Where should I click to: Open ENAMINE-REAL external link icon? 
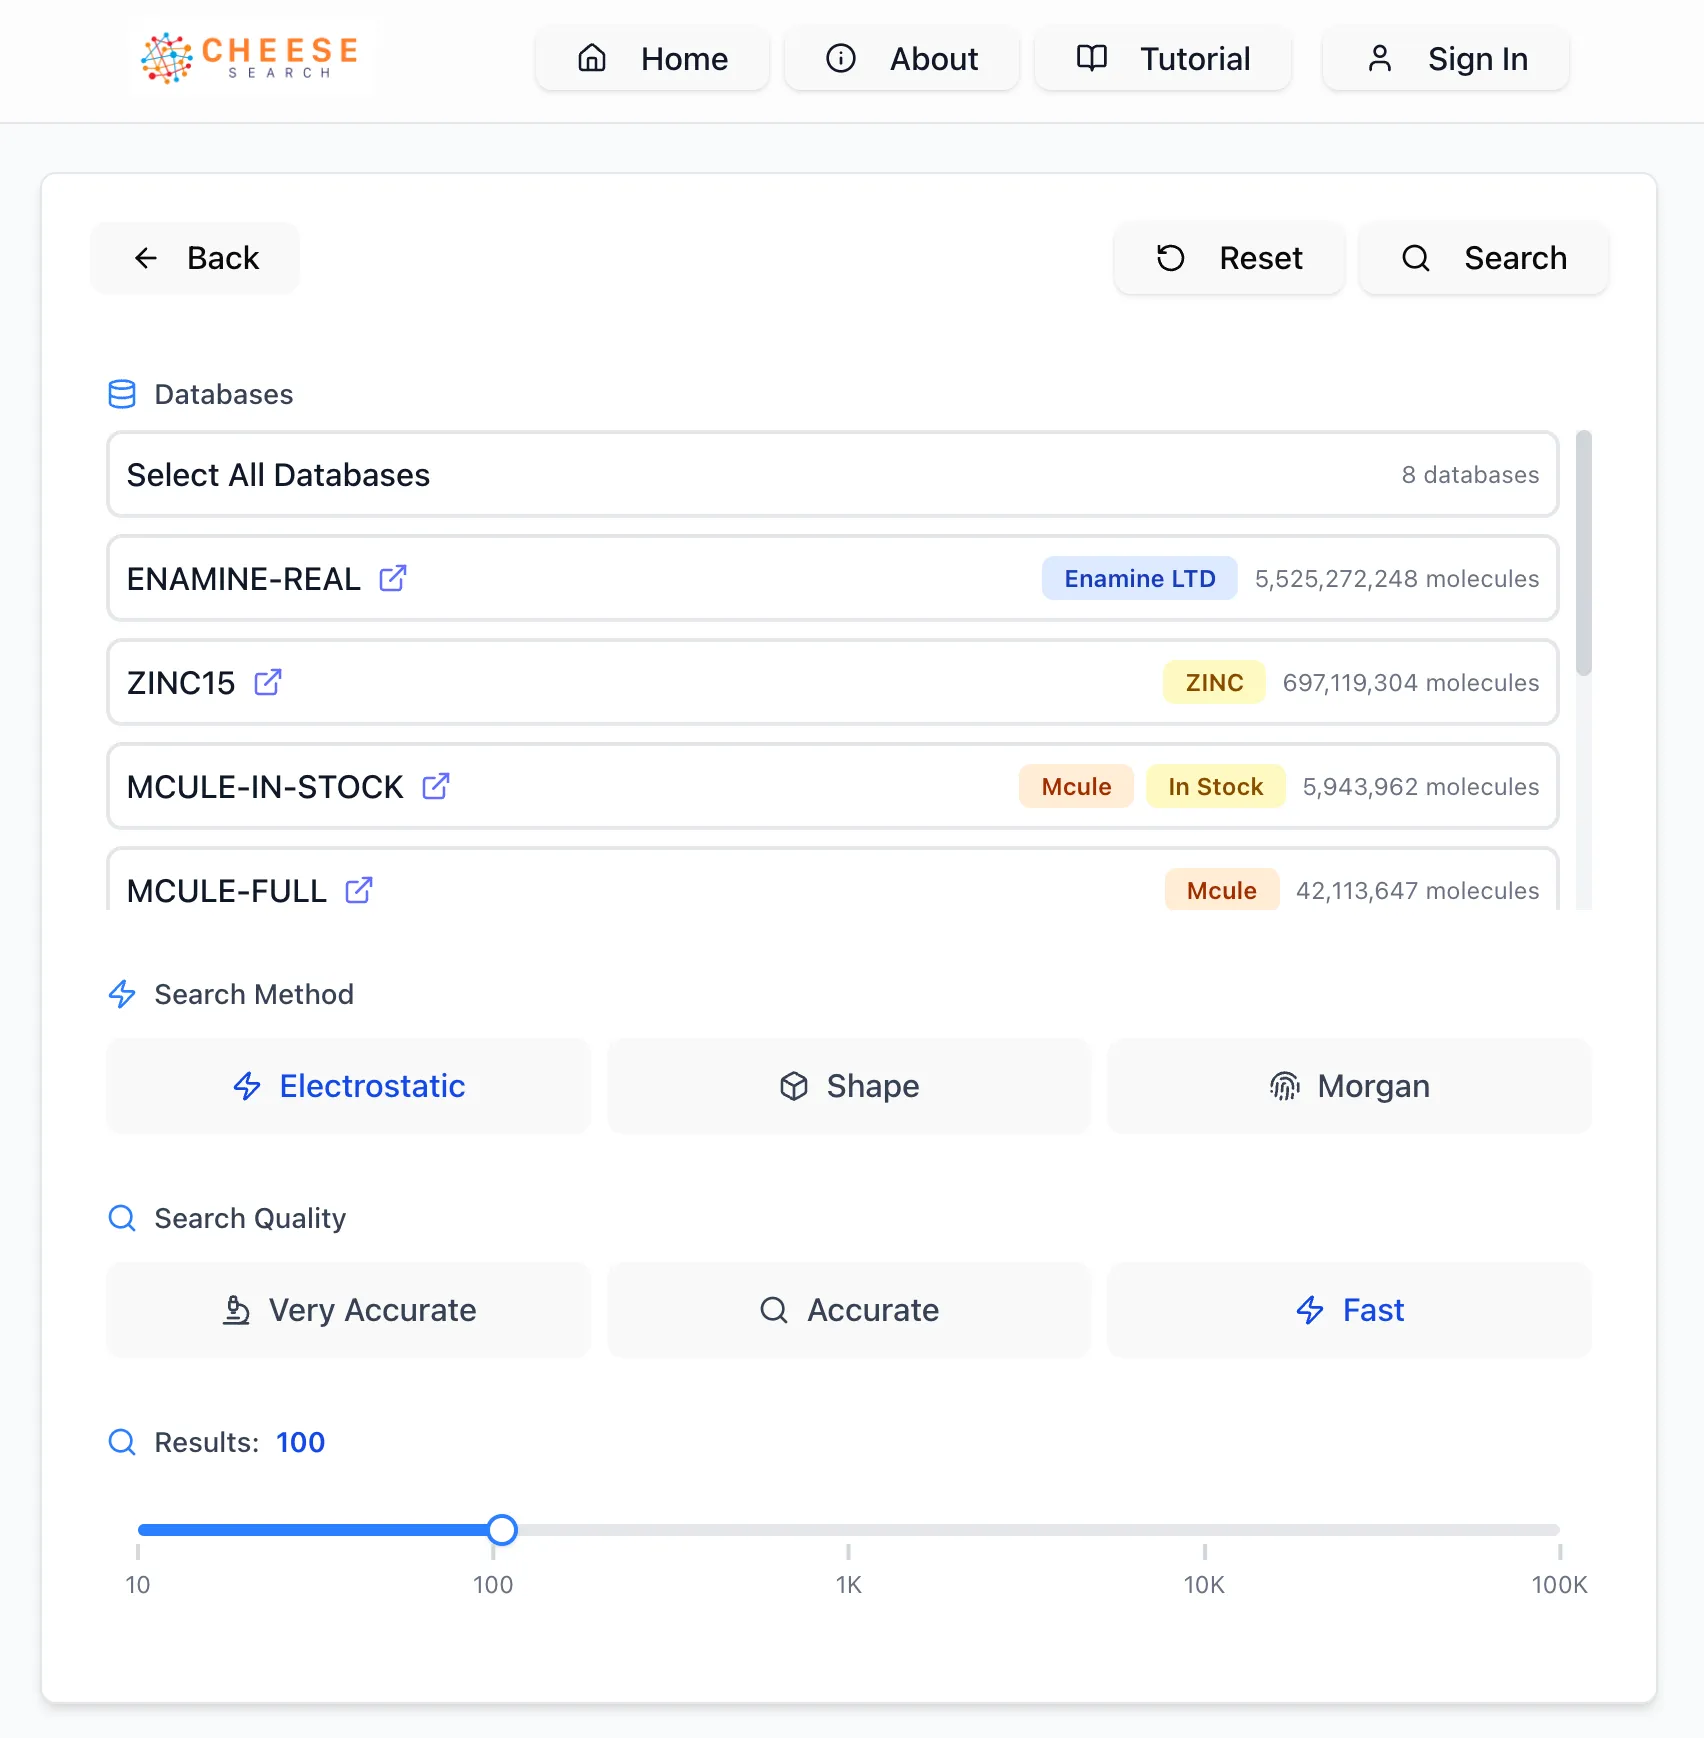pos(393,578)
